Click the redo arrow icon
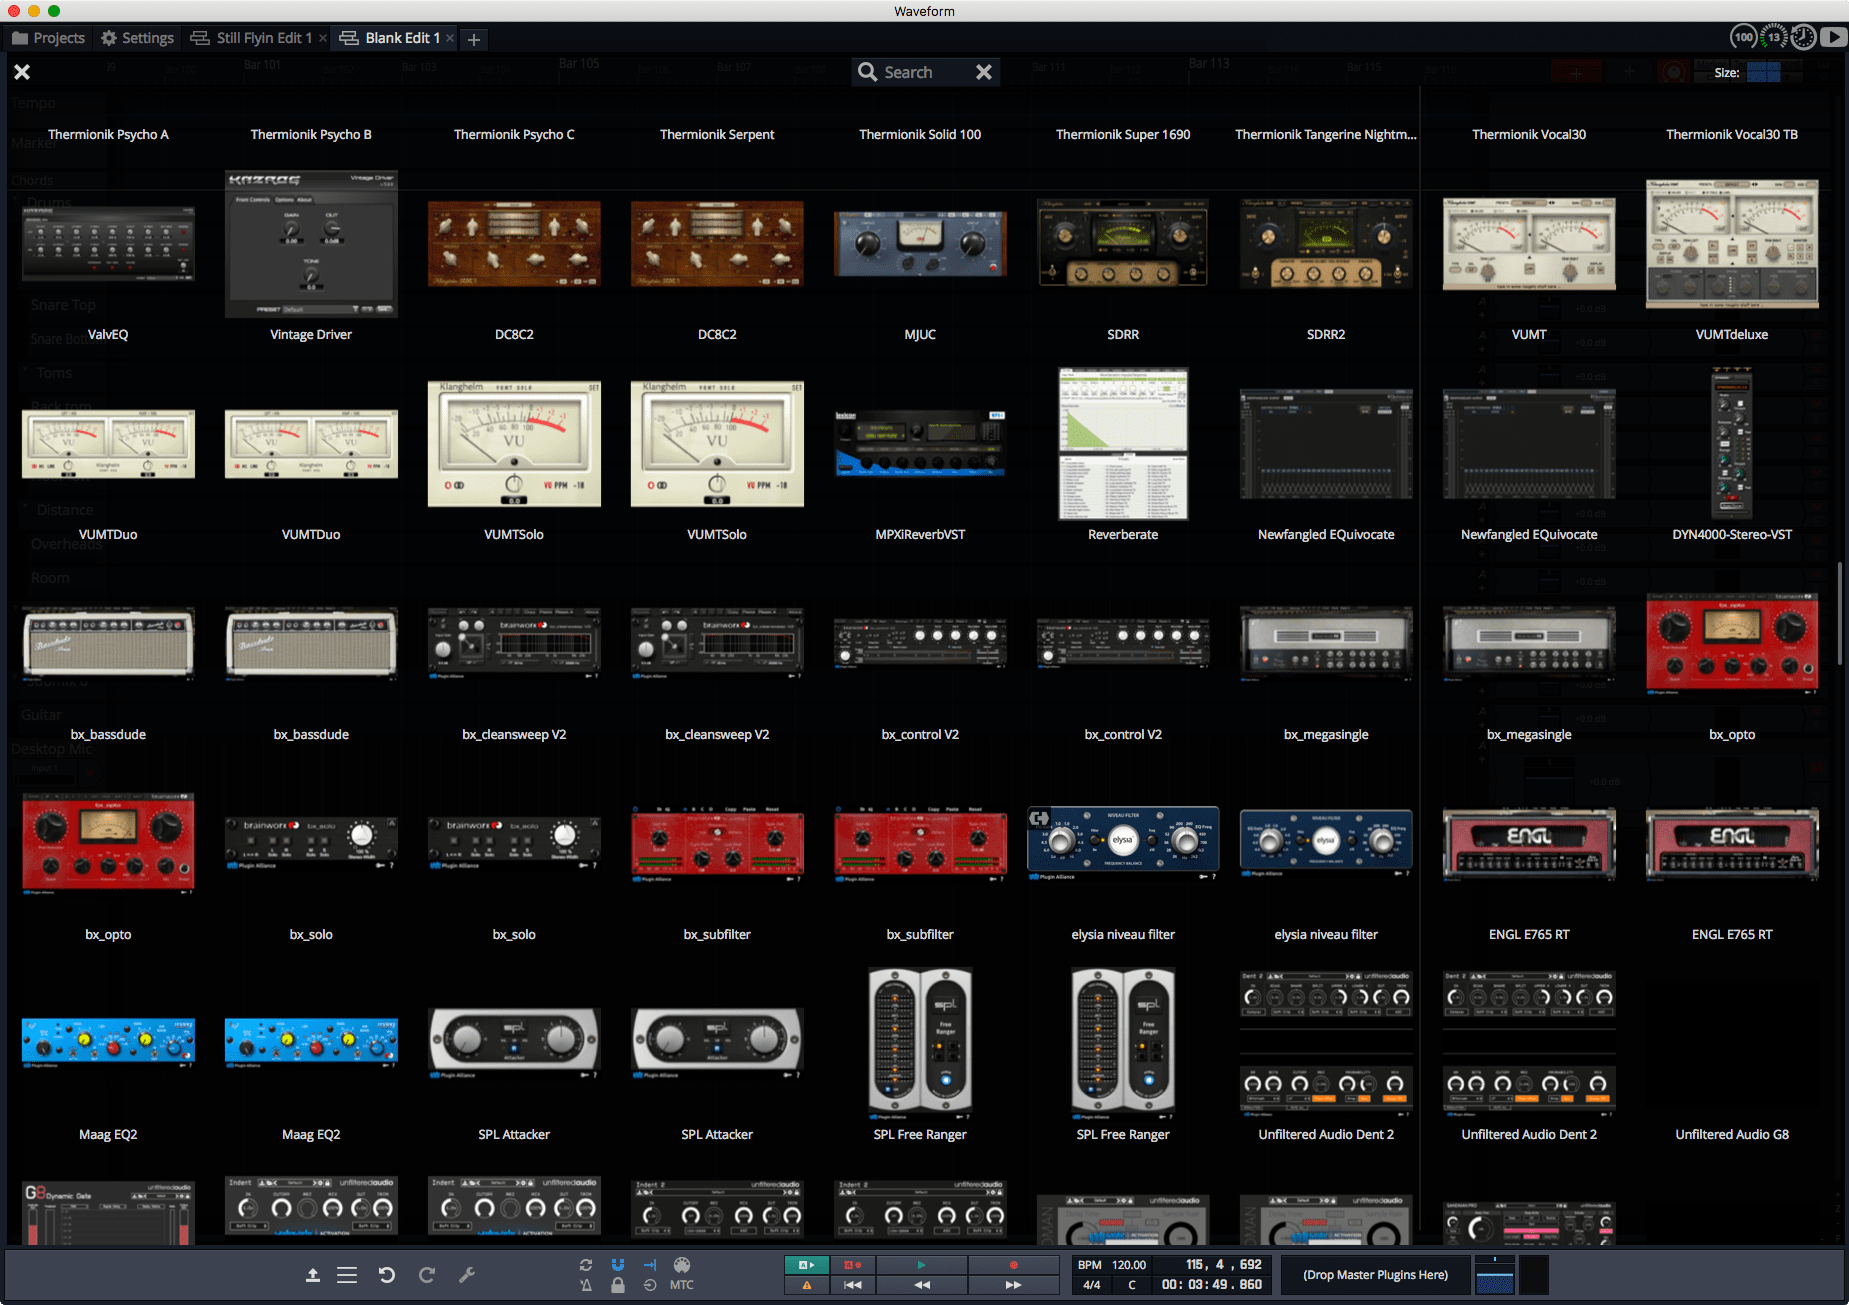The height and width of the screenshot is (1305, 1849). point(428,1275)
